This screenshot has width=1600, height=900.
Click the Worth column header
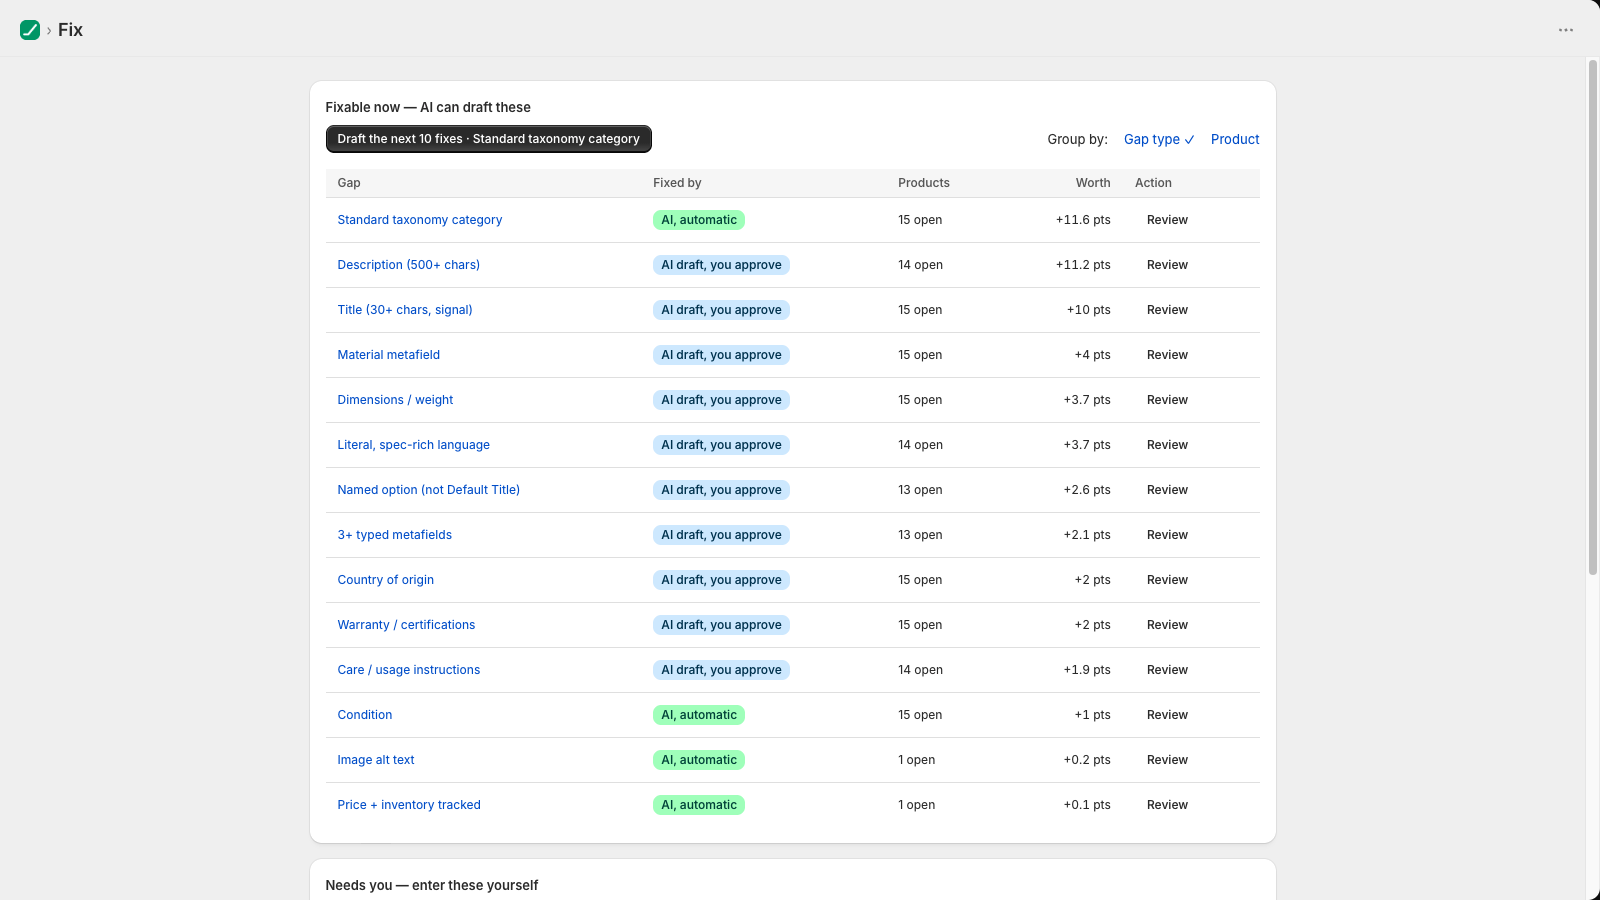point(1093,183)
